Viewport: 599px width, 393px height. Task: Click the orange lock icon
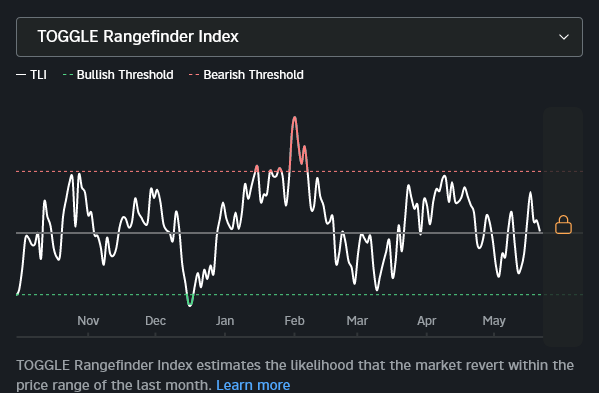[x=563, y=225]
